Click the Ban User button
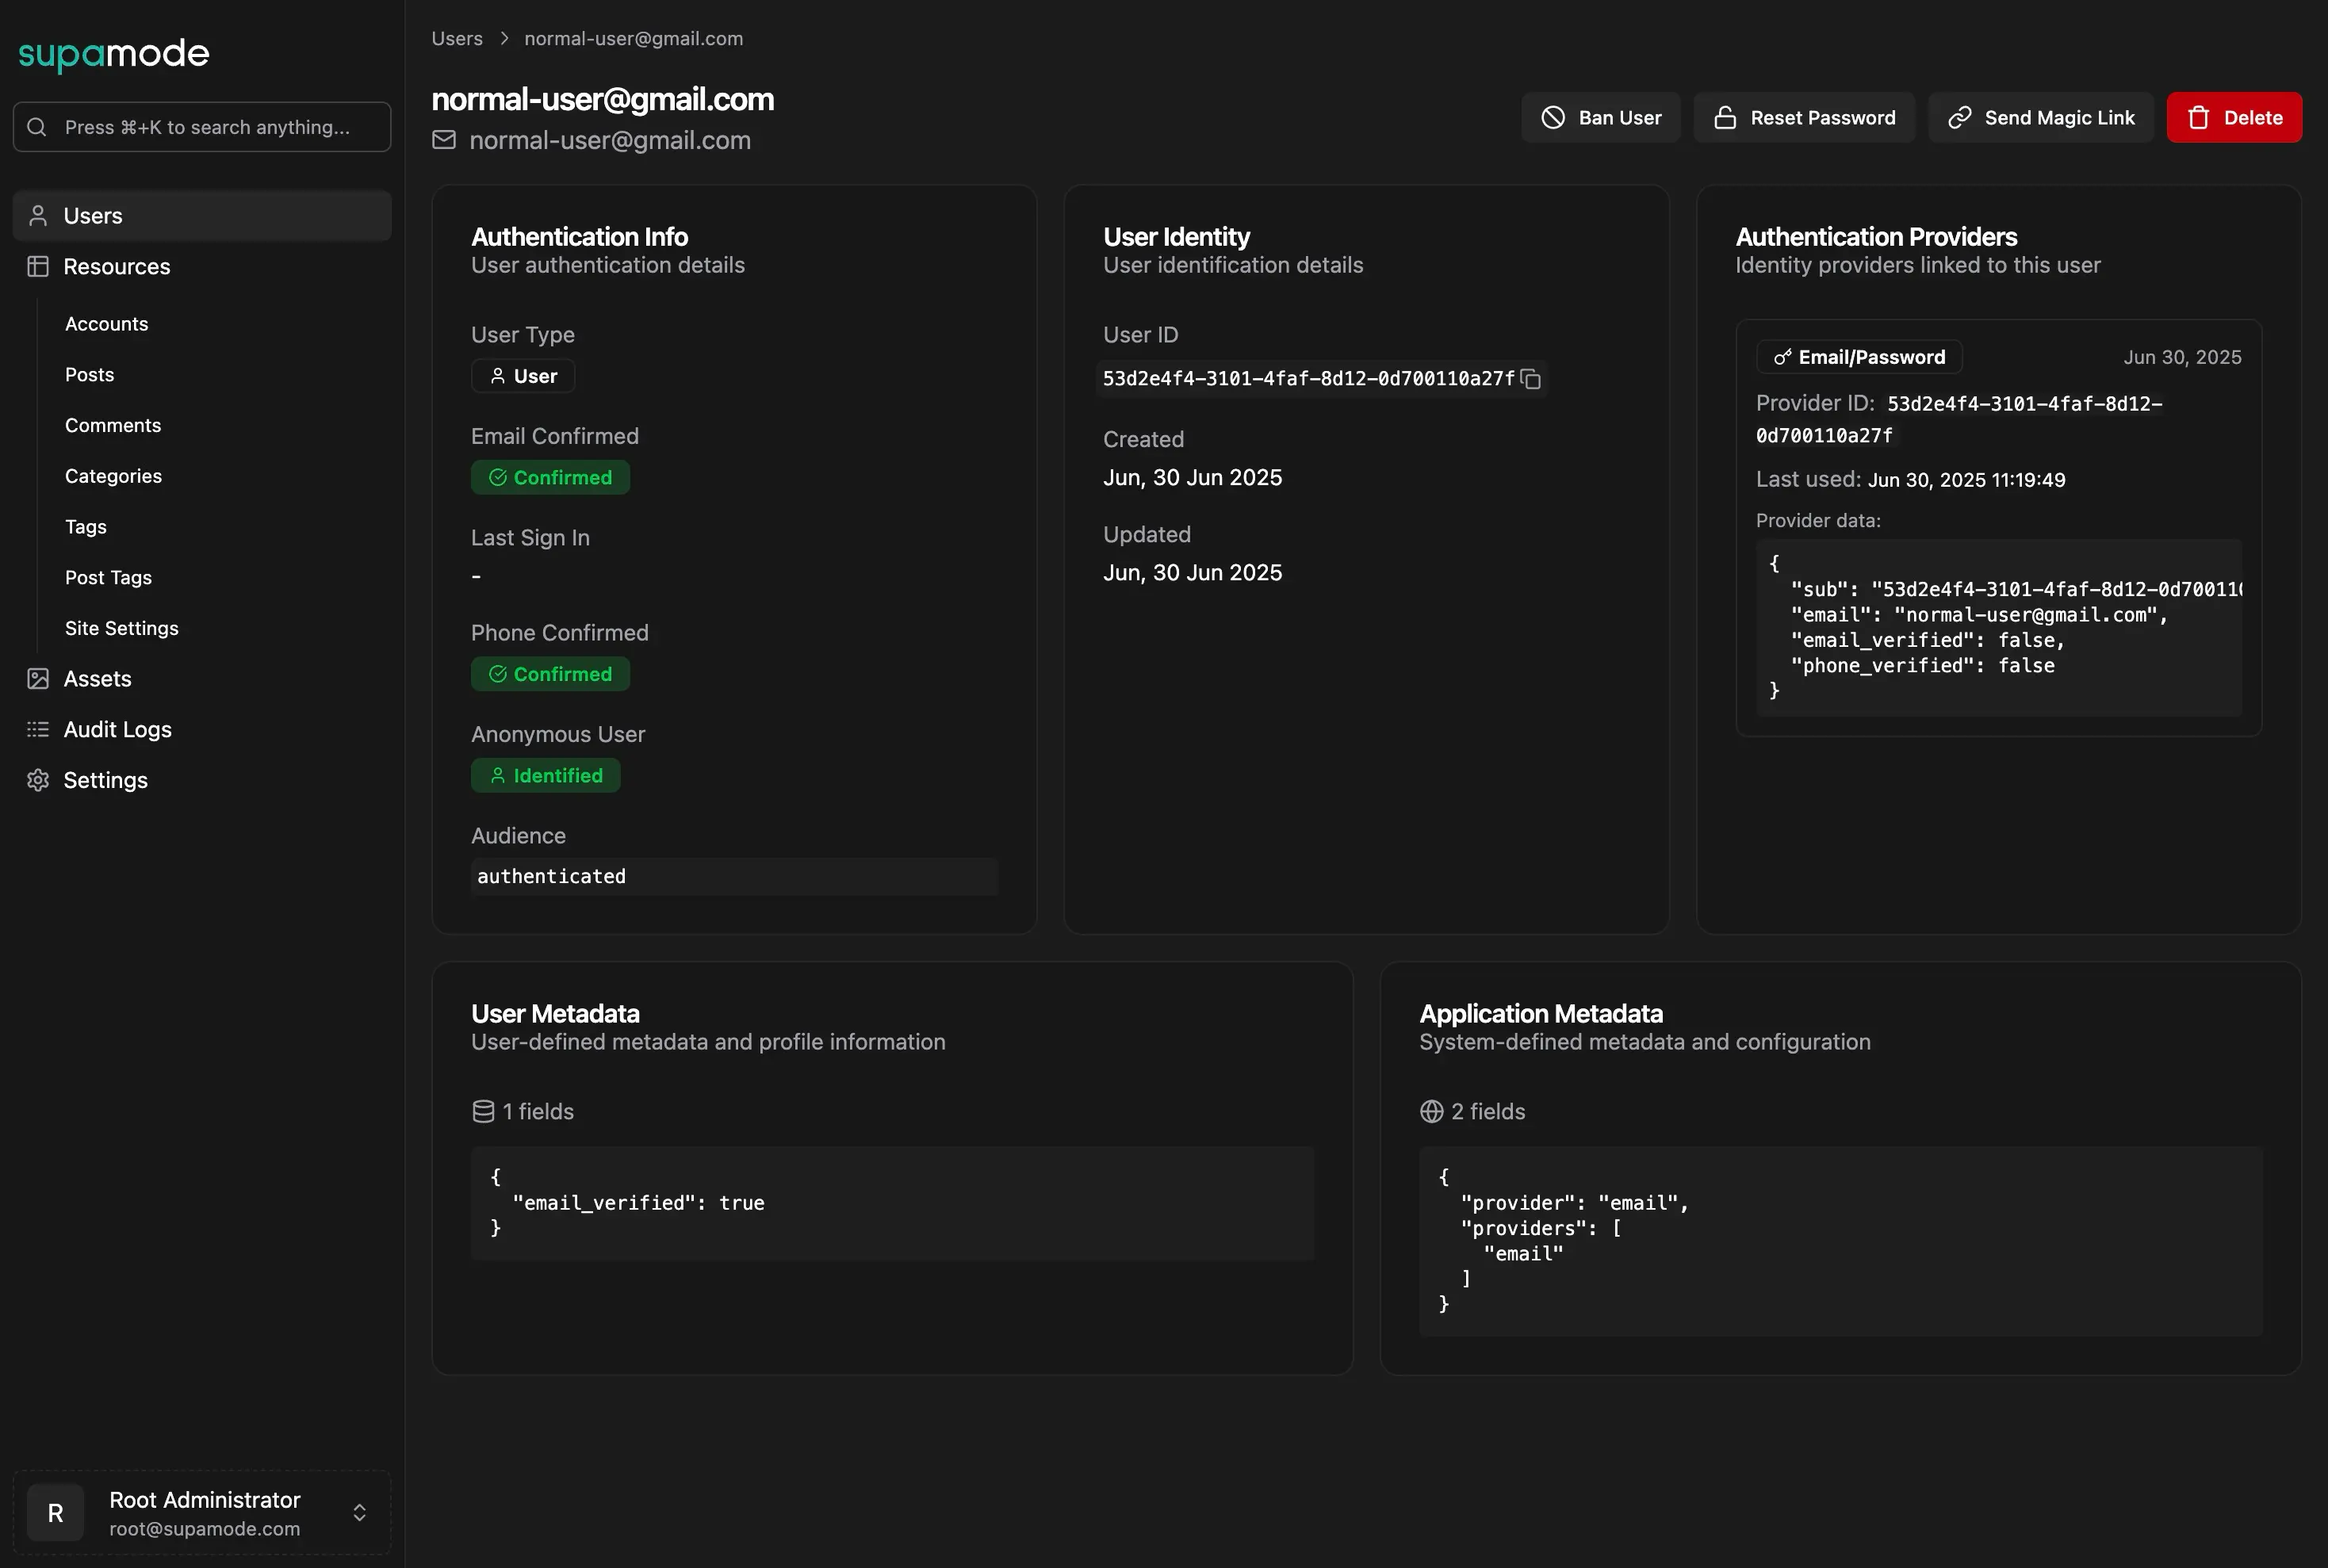The height and width of the screenshot is (1568, 2328). (x=1600, y=117)
